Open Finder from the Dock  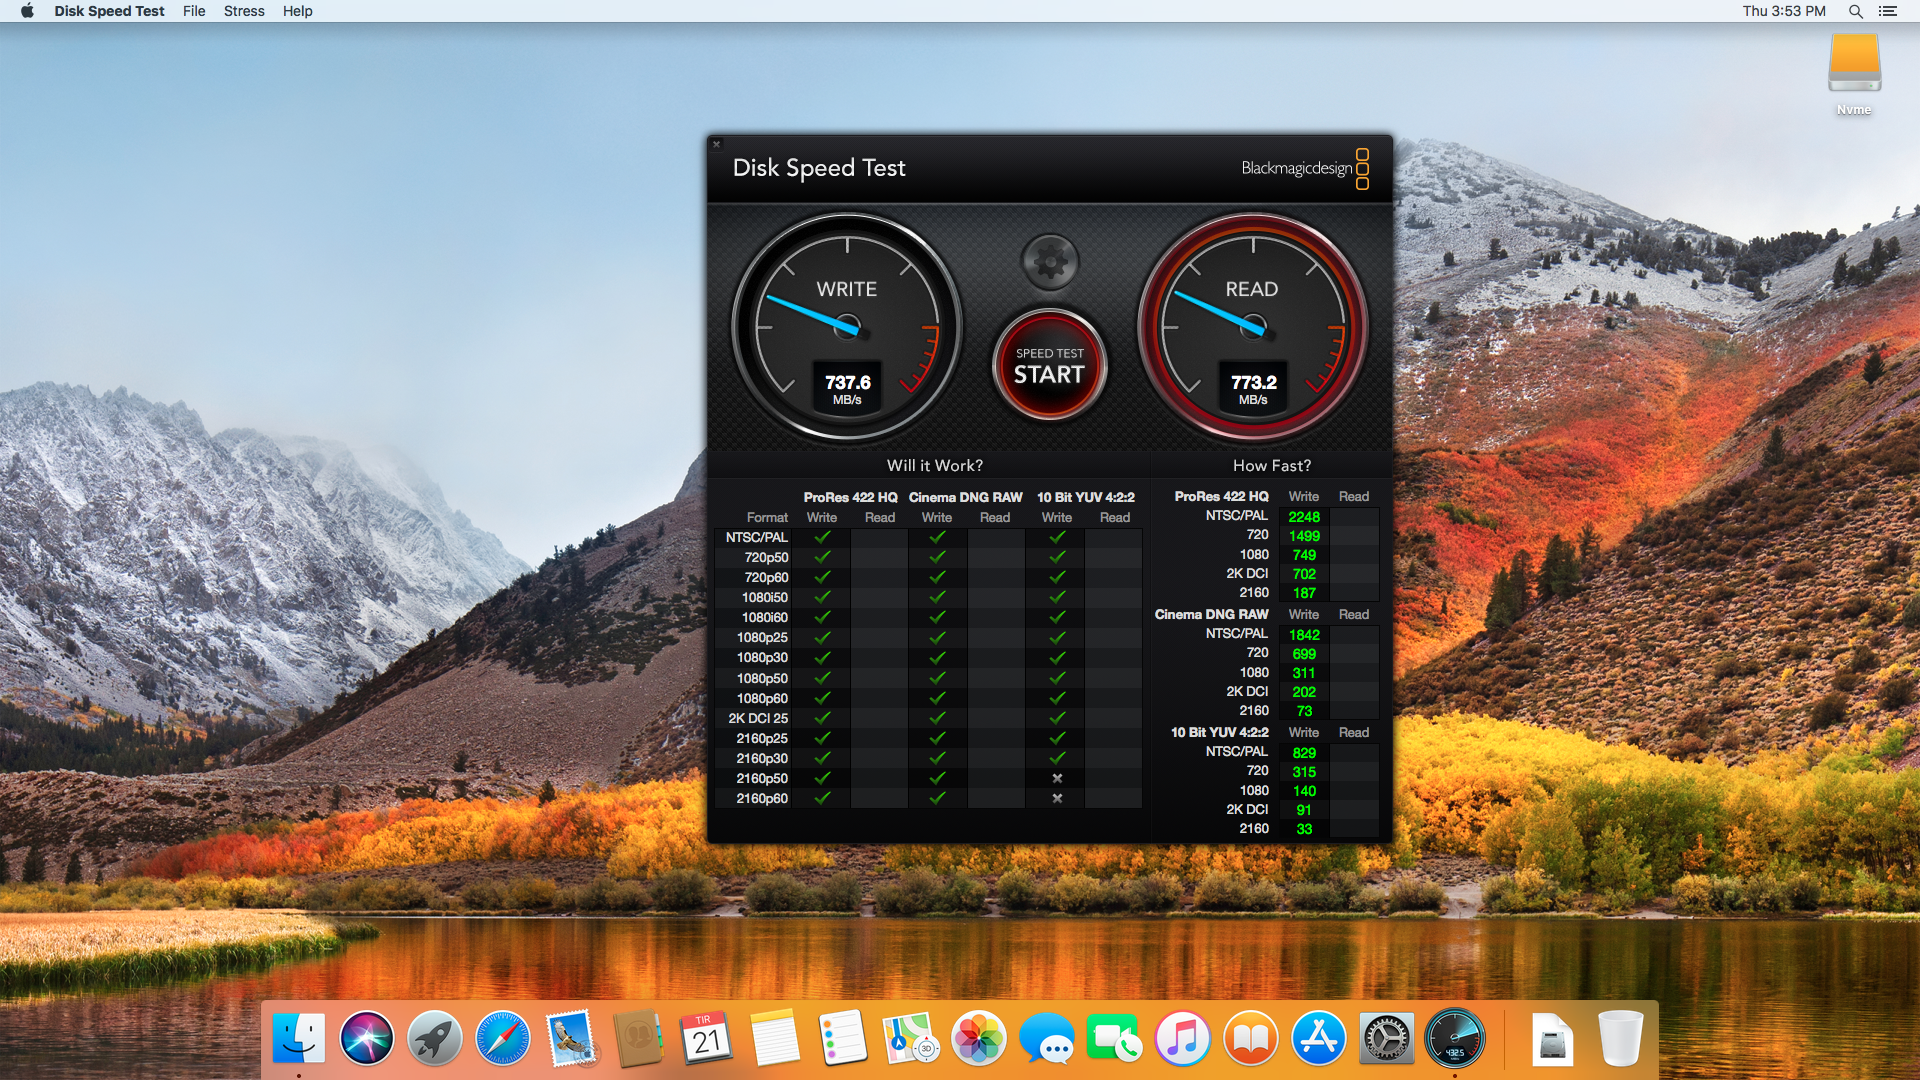point(299,1038)
